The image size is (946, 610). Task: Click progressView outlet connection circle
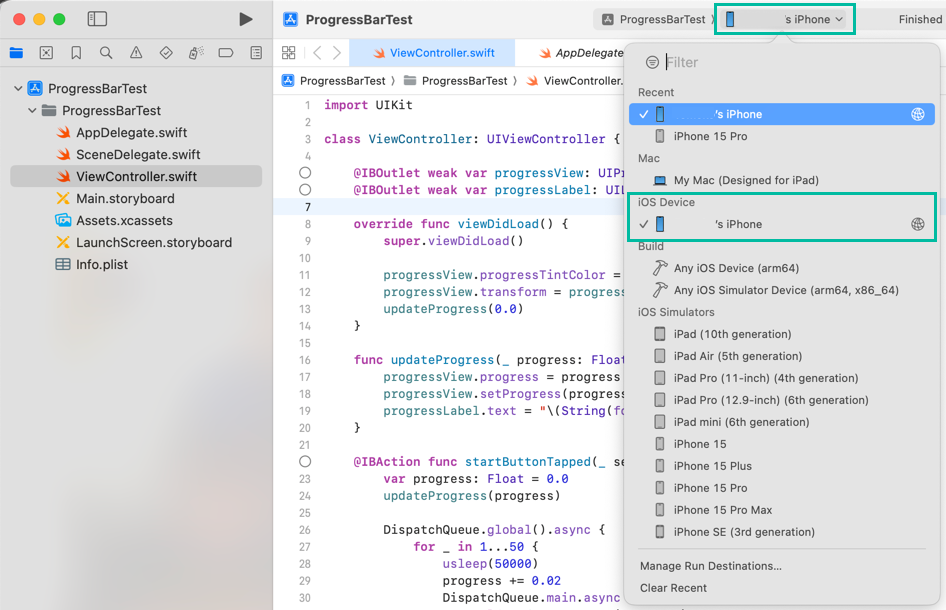pyautogui.click(x=305, y=173)
